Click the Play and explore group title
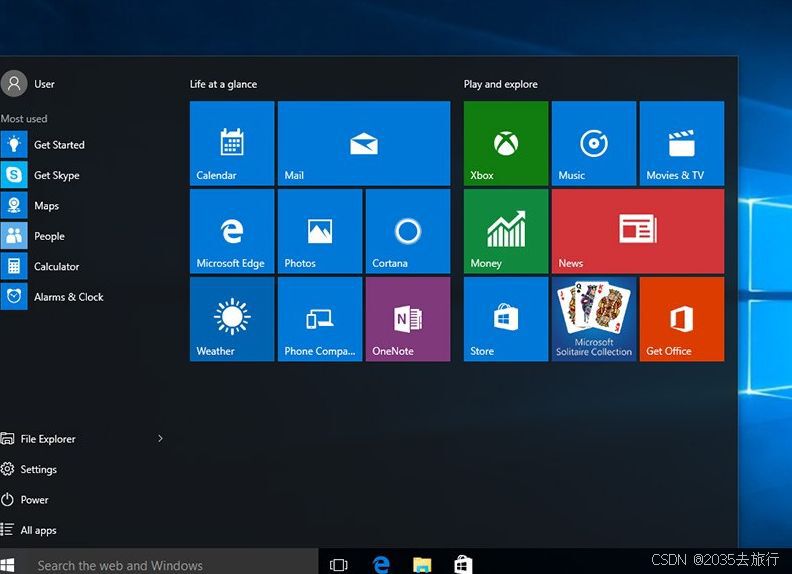The image size is (792, 574). coord(501,84)
